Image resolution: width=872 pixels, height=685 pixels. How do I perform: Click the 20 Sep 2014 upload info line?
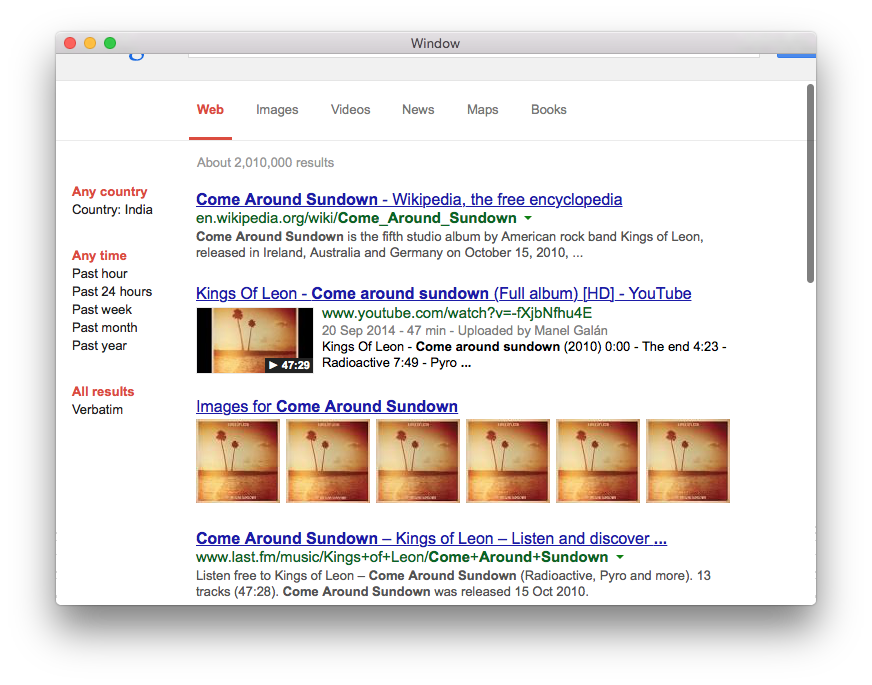[464, 330]
